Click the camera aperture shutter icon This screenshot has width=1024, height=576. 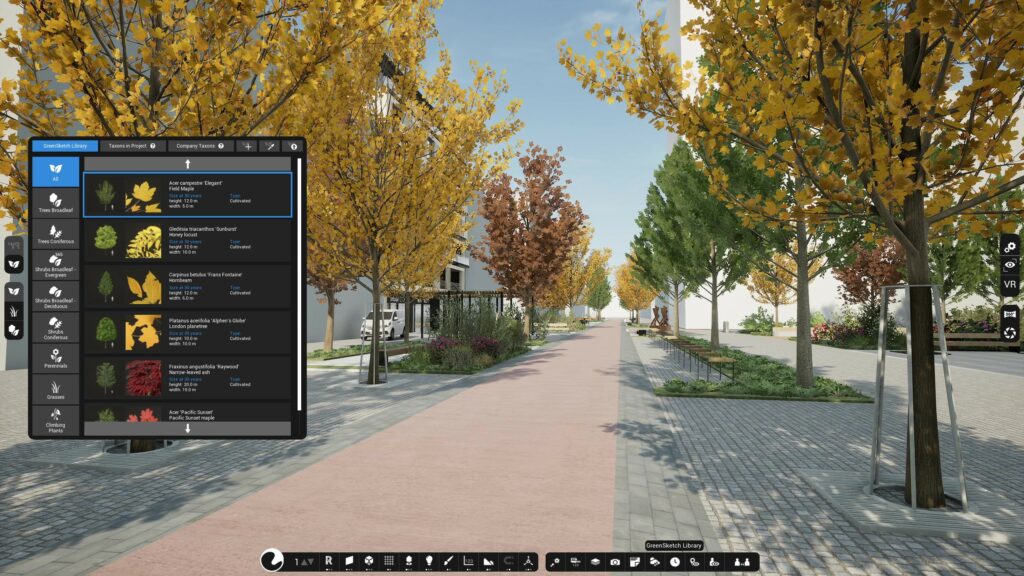pyautogui.click(x=1010, y=333)
